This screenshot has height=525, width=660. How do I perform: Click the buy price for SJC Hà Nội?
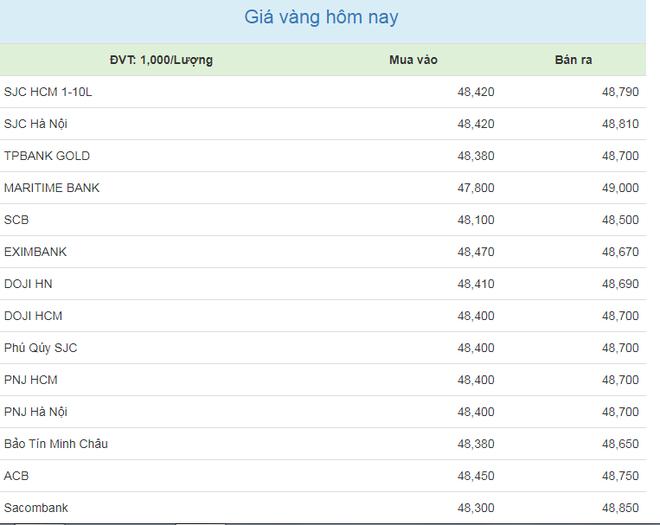(x=476, y=124)
